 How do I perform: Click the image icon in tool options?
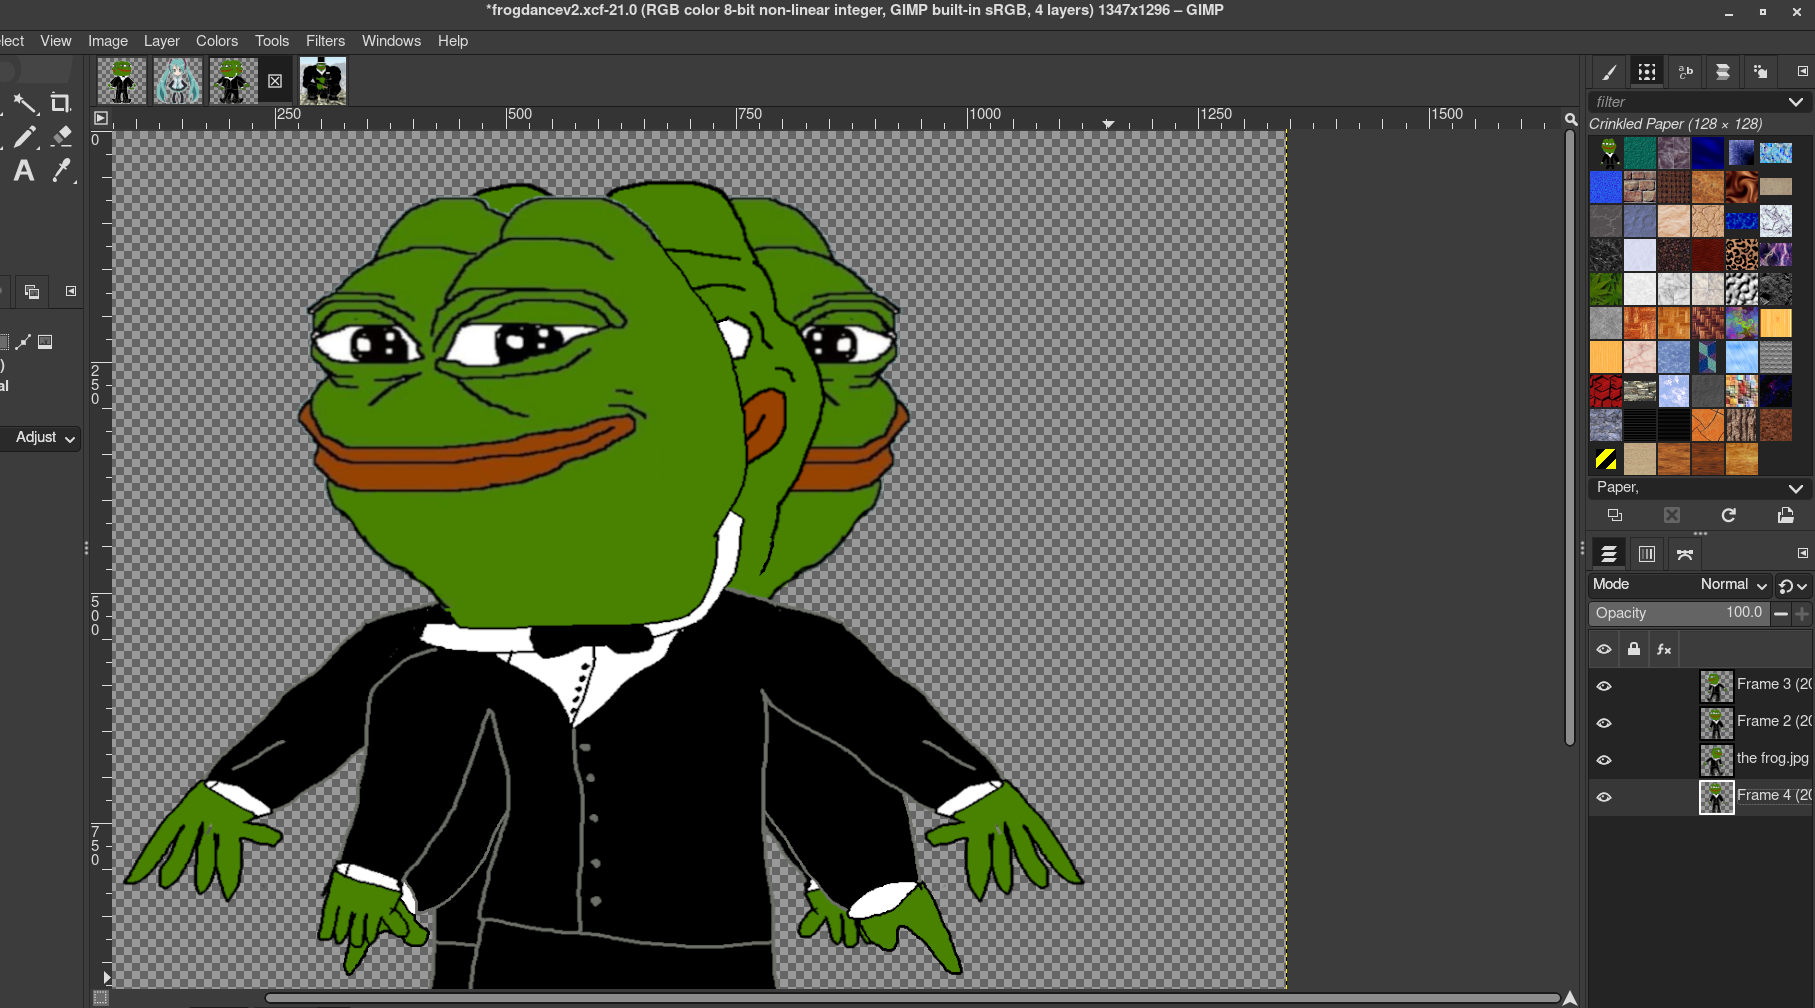point(45,342)
